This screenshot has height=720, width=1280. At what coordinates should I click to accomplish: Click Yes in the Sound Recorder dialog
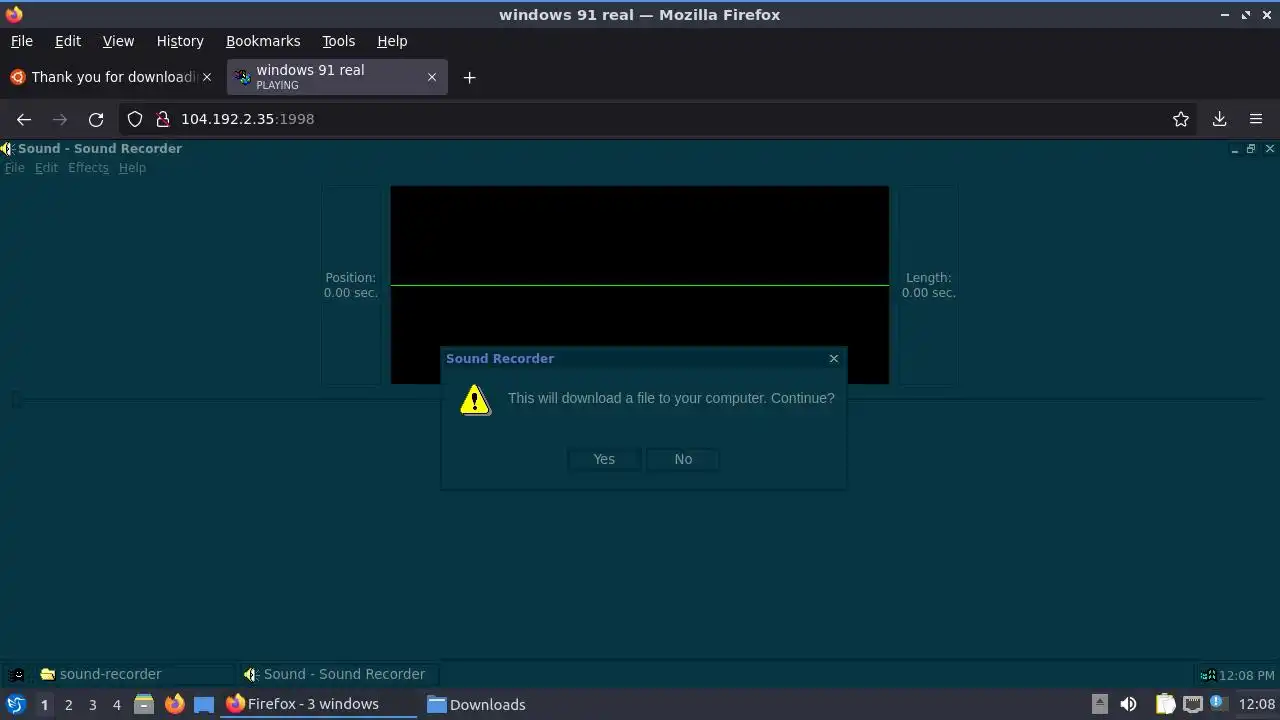[604, 459]
